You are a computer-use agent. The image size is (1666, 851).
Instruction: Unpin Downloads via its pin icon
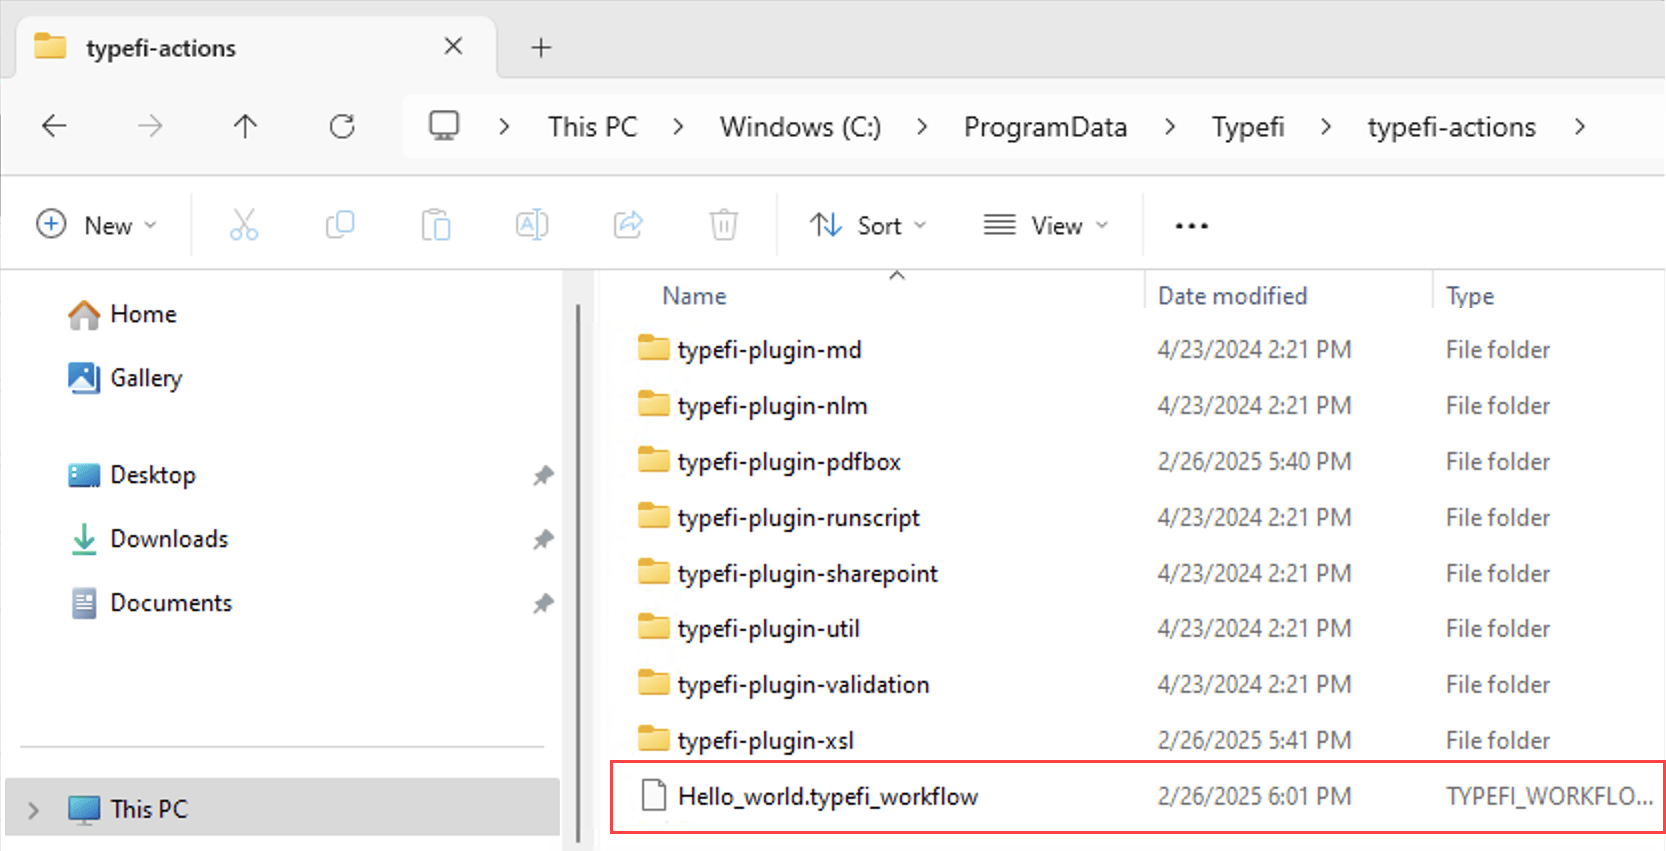543,540
